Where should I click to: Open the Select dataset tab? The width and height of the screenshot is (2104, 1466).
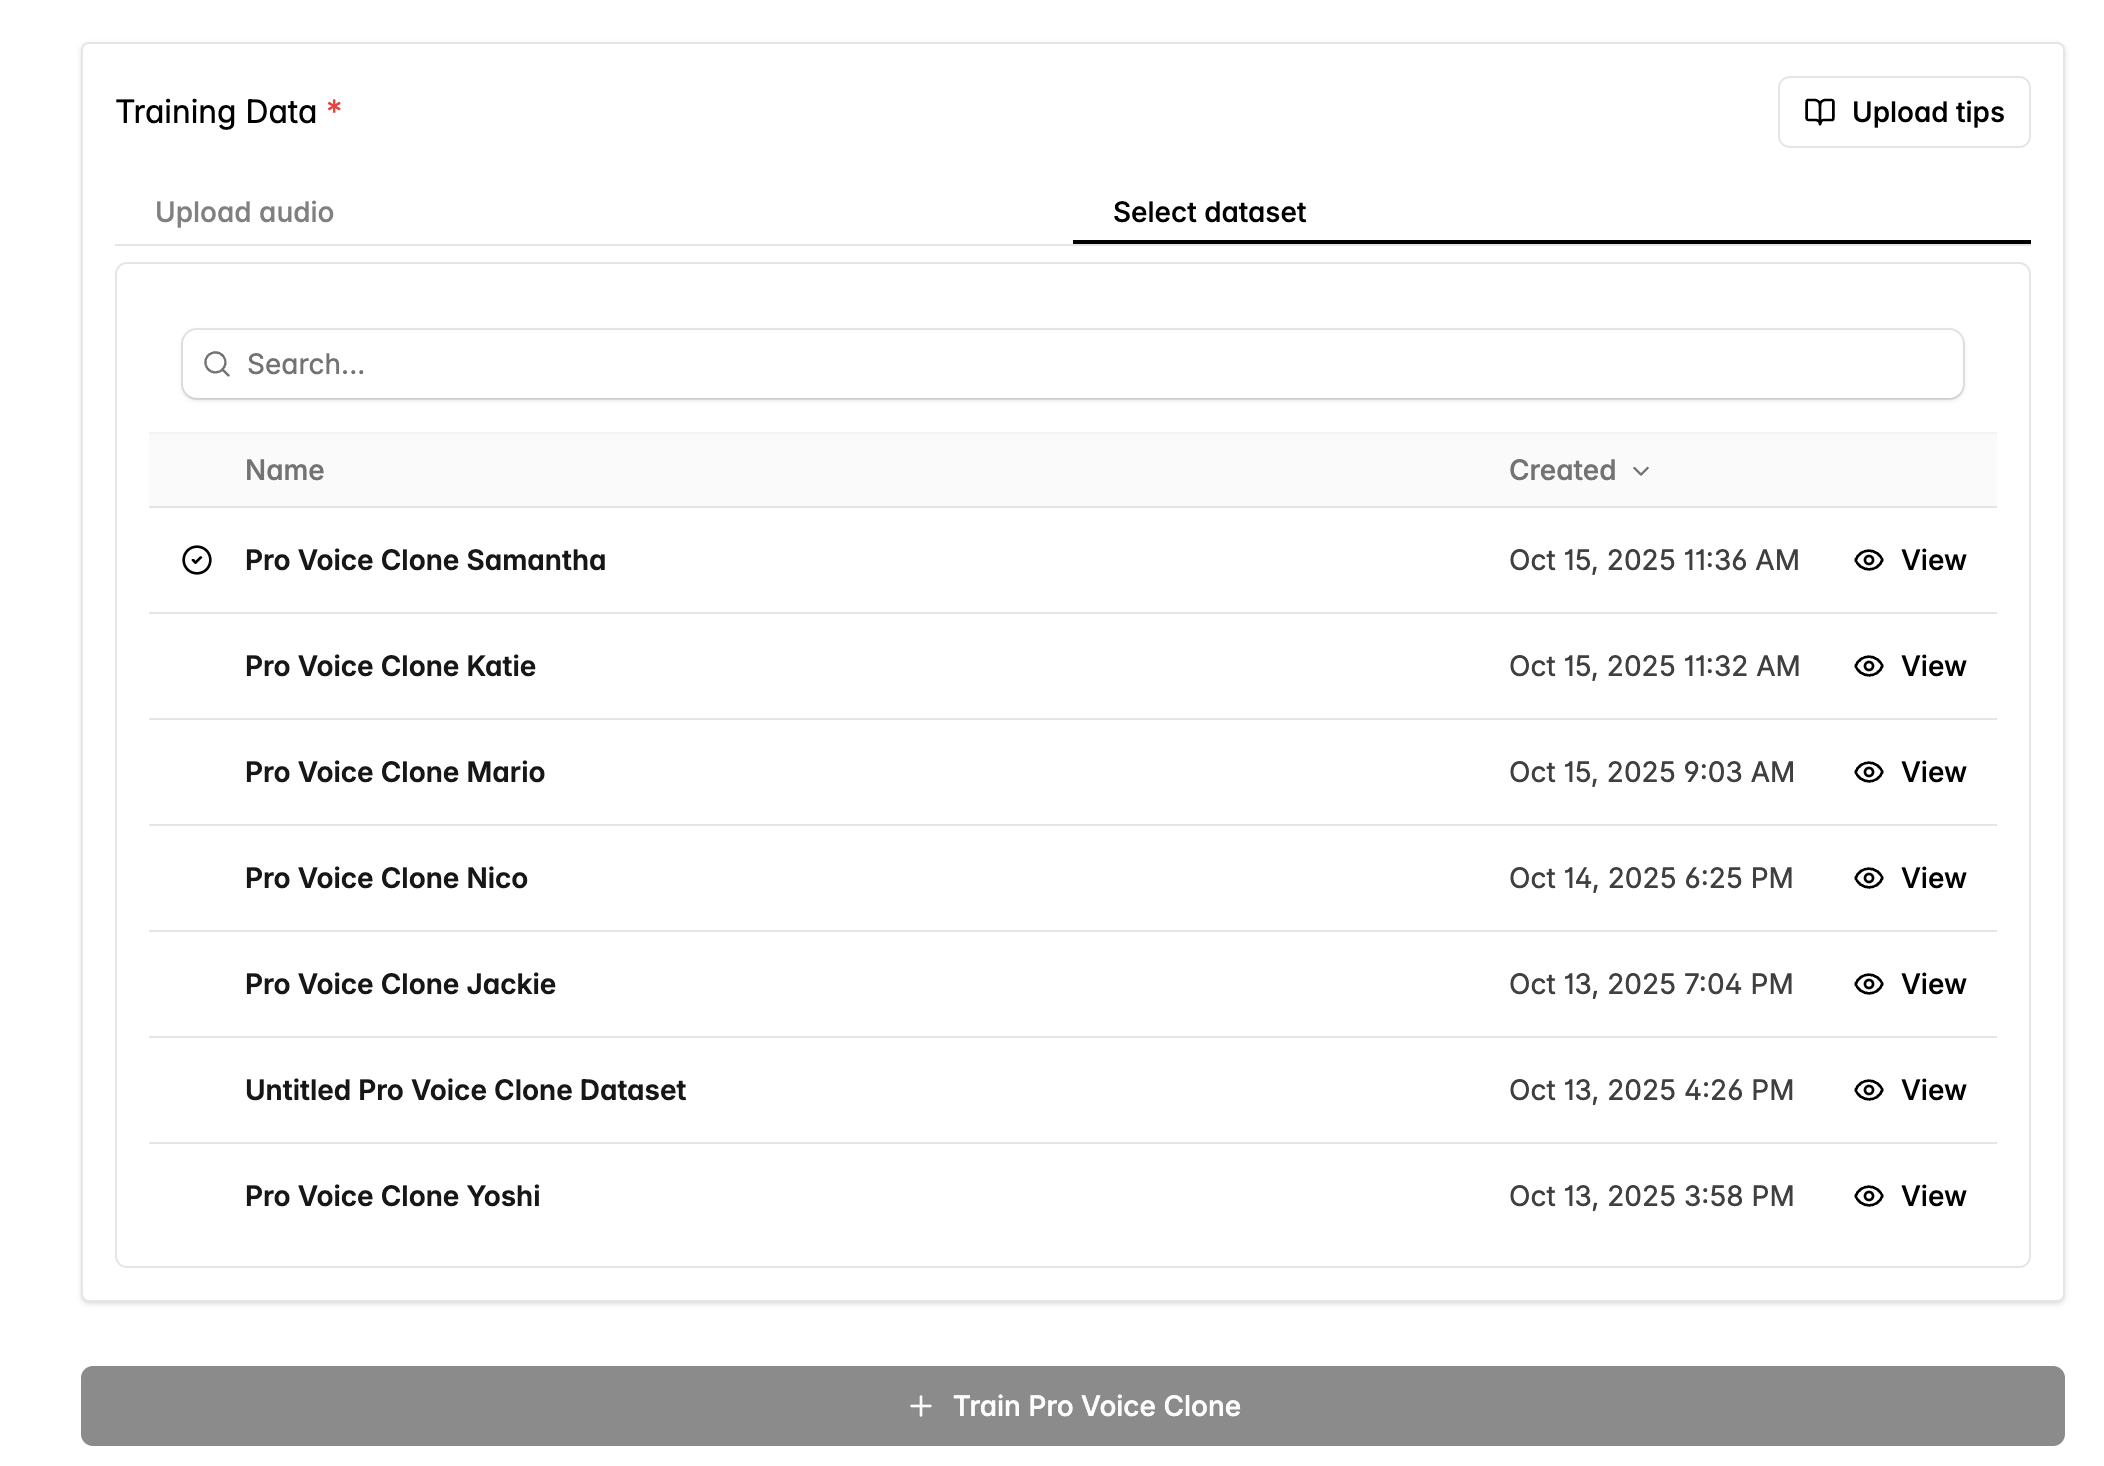point(1208,212)
